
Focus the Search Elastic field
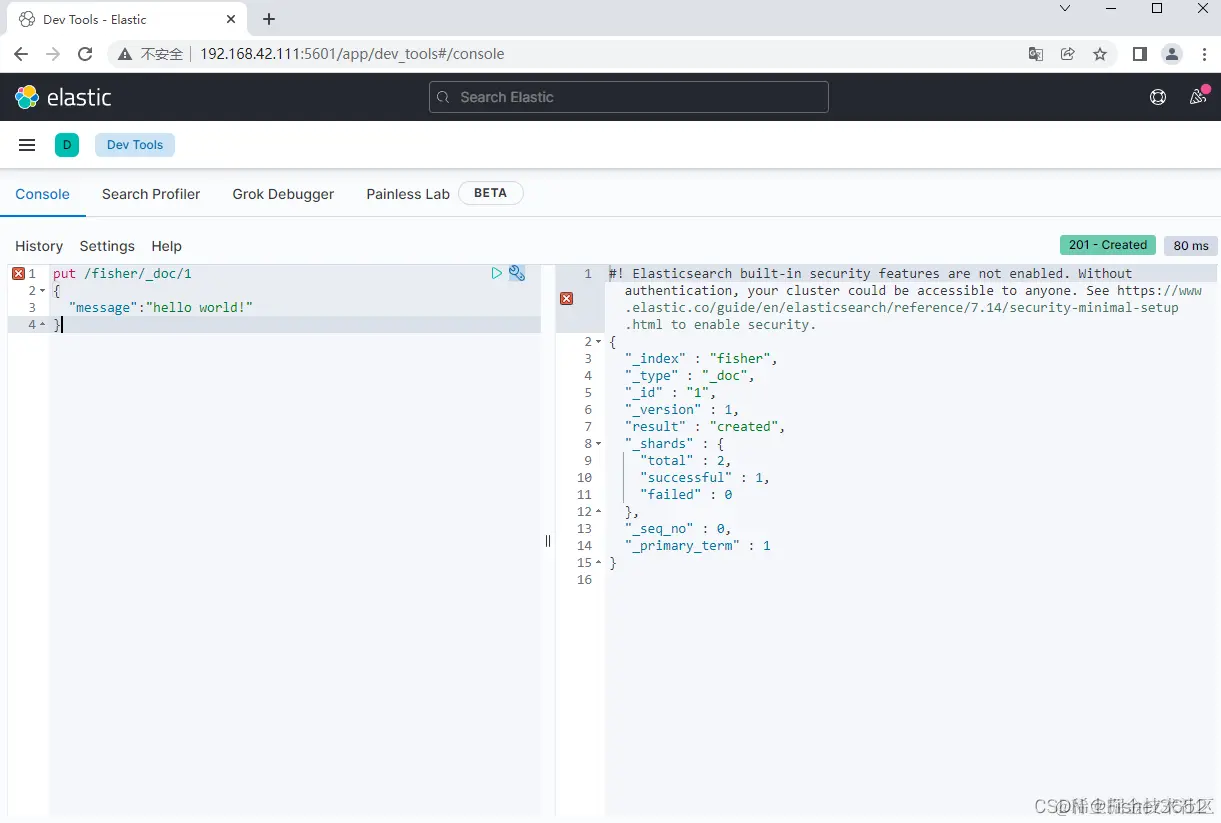click(629, 97)
